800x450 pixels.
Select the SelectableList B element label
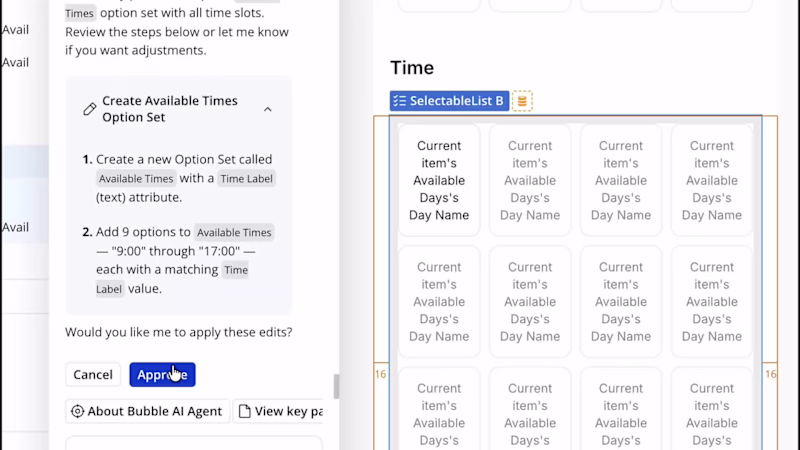(x=449, y=101)
